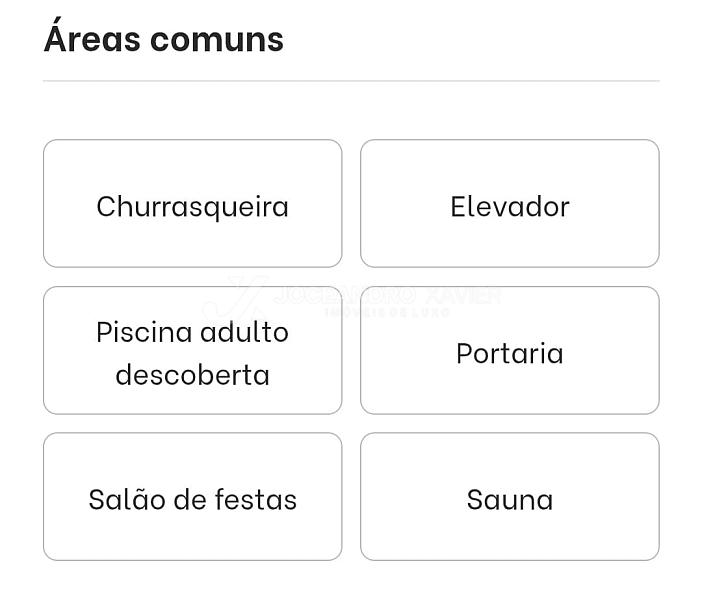Click the word 'Churrasqueira' label text
The image size is (702, 600).
[192, 206]
